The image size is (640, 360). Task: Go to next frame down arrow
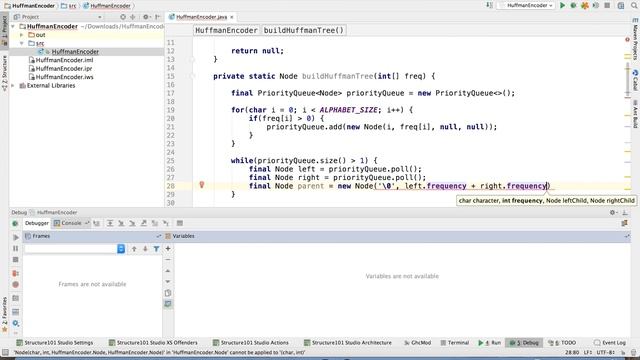point(145,249)
